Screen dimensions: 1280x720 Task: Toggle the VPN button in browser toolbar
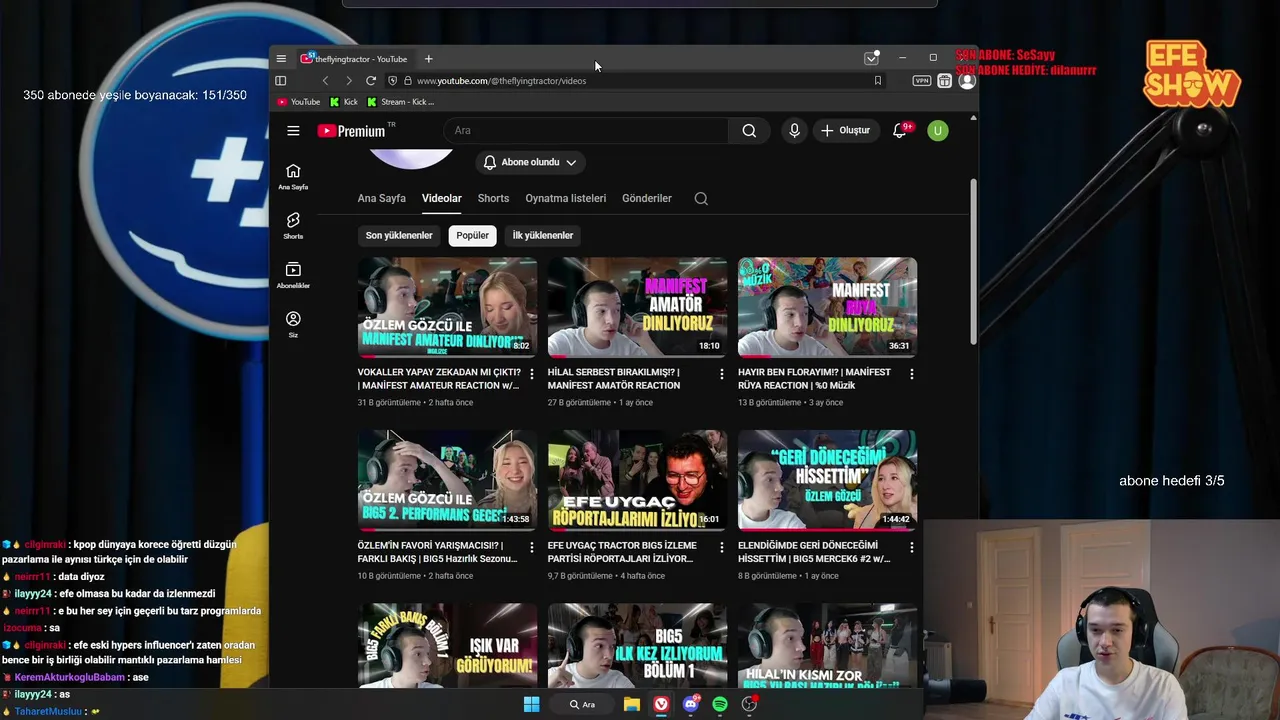[x=922, y=81]
